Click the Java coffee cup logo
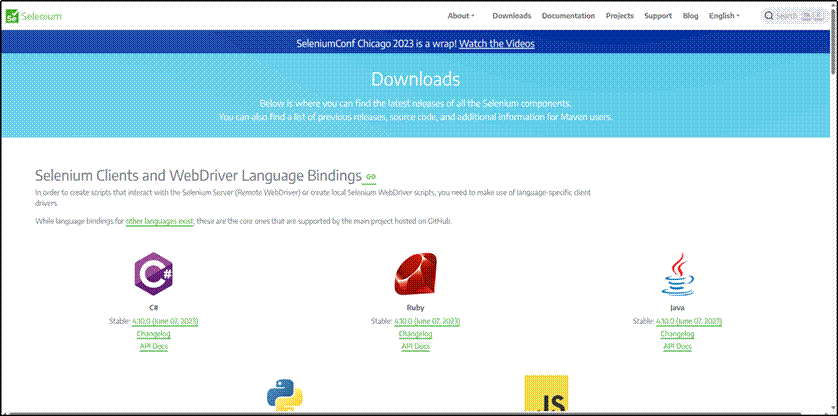The height and width of the screenshot is (416, 838). pyautogui.click(x=677, y=274)
